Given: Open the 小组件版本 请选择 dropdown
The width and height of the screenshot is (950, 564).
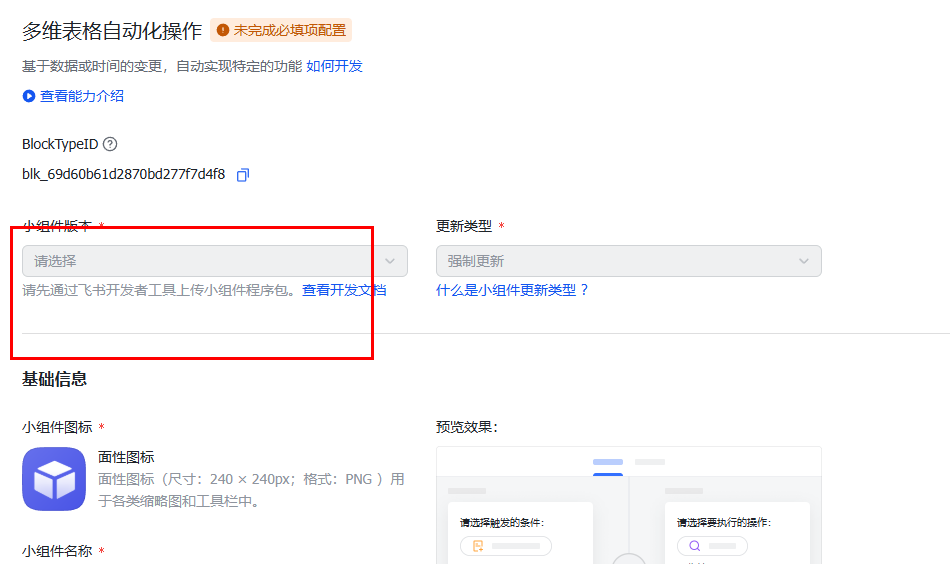Looking at the screenshot, I should [215, 261].
